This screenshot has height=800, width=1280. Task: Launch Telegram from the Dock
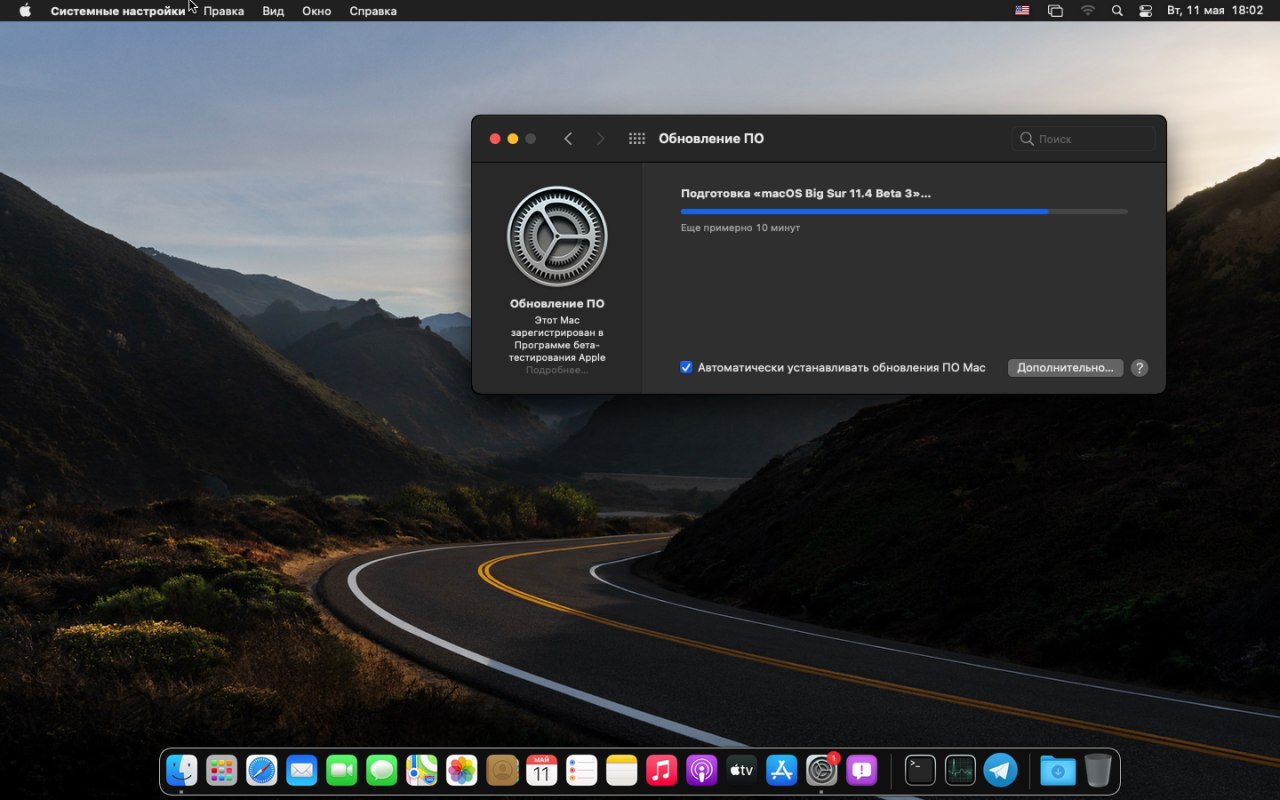(x=1000, y=770)
